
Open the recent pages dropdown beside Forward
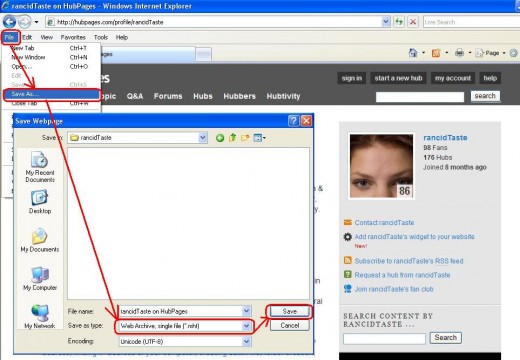click(x=36, y=22)
